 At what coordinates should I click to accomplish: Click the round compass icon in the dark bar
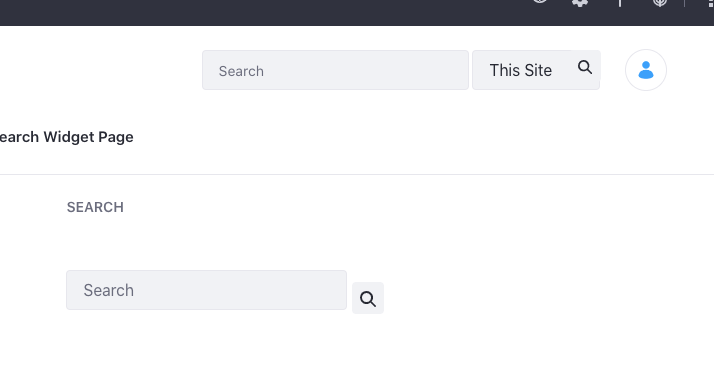point(540,1)
